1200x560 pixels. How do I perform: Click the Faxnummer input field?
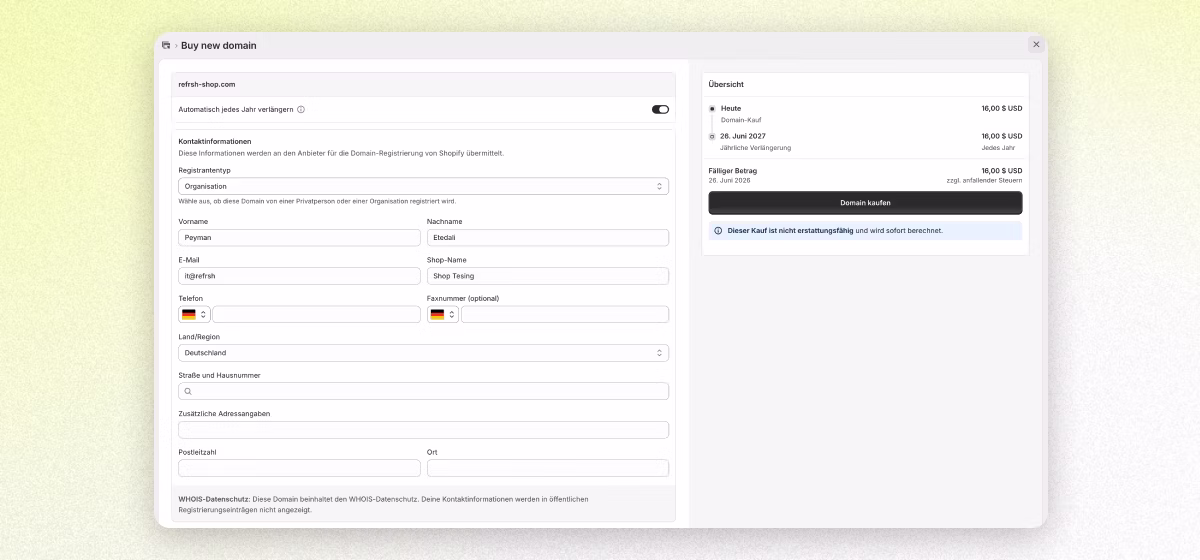565,314
